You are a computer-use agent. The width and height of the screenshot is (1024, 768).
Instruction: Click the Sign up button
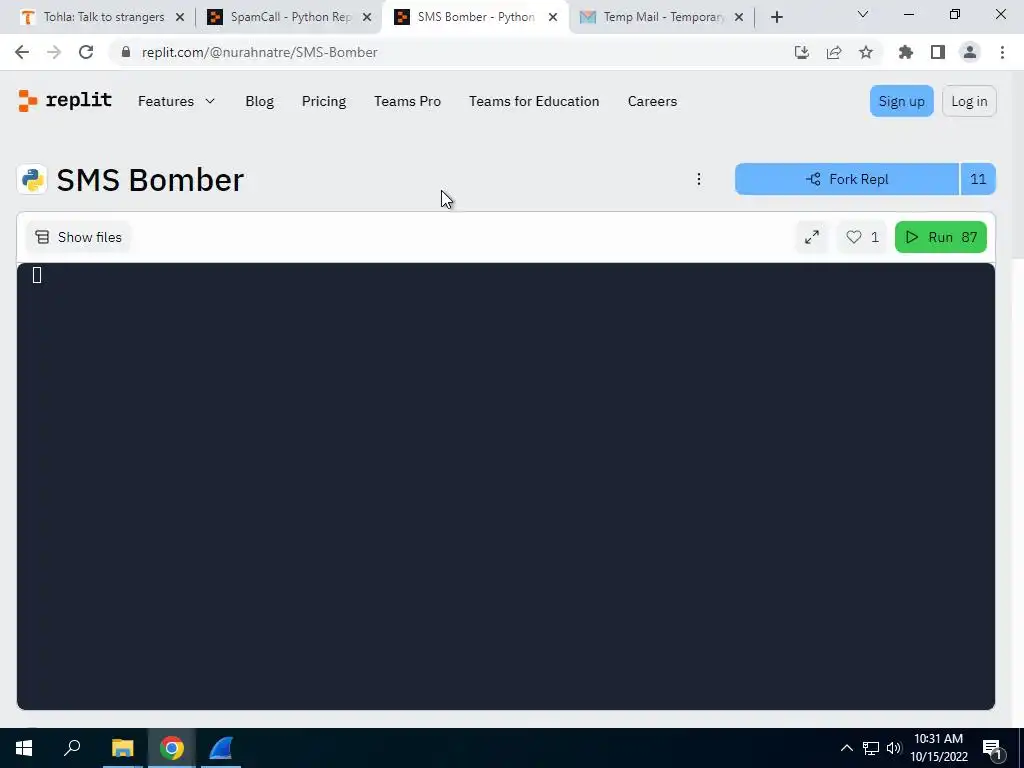[901, 101]
